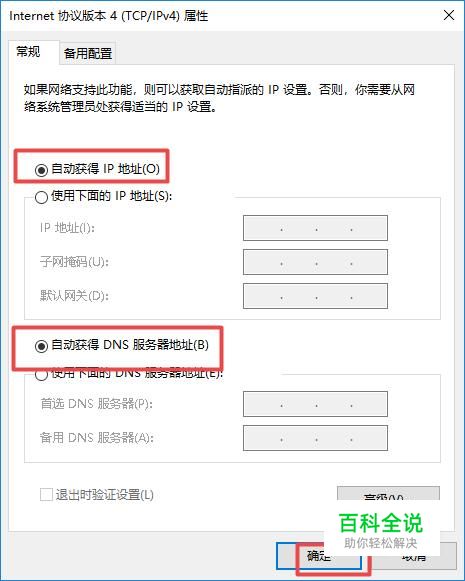Toggle the 退出时验证设置 checkbox

click(46, 494)
